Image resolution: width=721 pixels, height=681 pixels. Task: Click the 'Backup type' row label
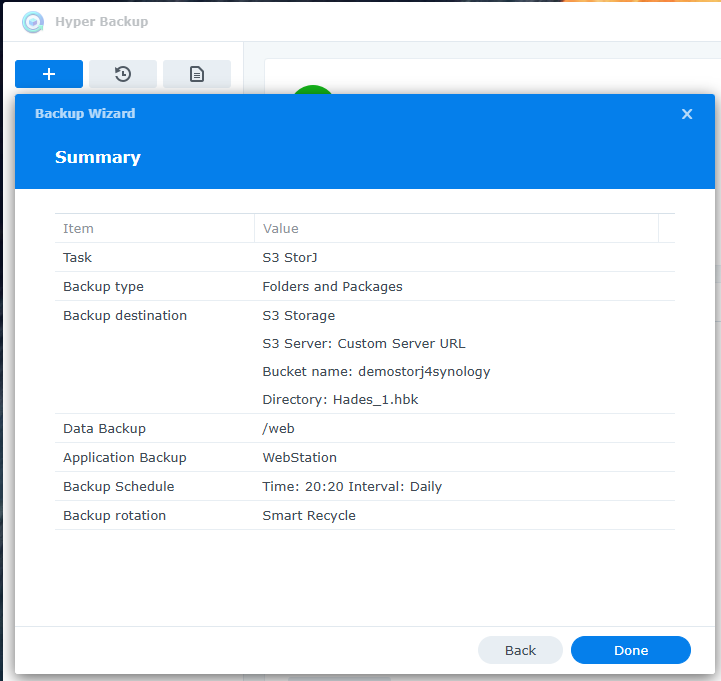103,286
